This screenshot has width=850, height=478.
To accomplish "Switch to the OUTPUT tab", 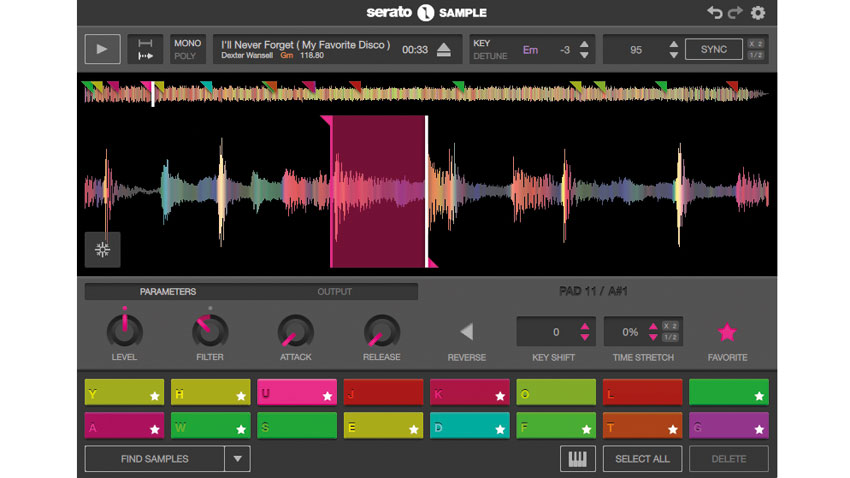I will [334, 292].
